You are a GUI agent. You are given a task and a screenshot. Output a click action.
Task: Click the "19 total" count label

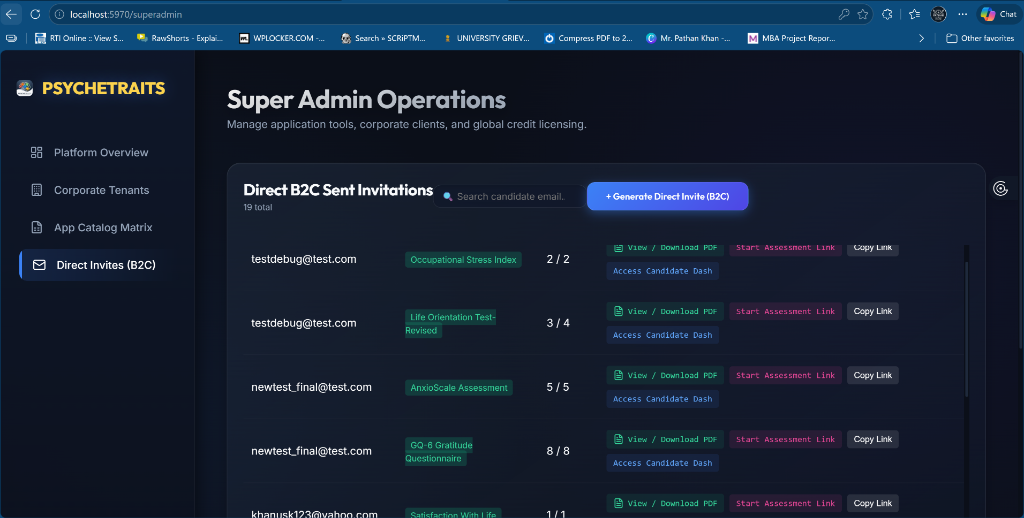click(258, 207)
